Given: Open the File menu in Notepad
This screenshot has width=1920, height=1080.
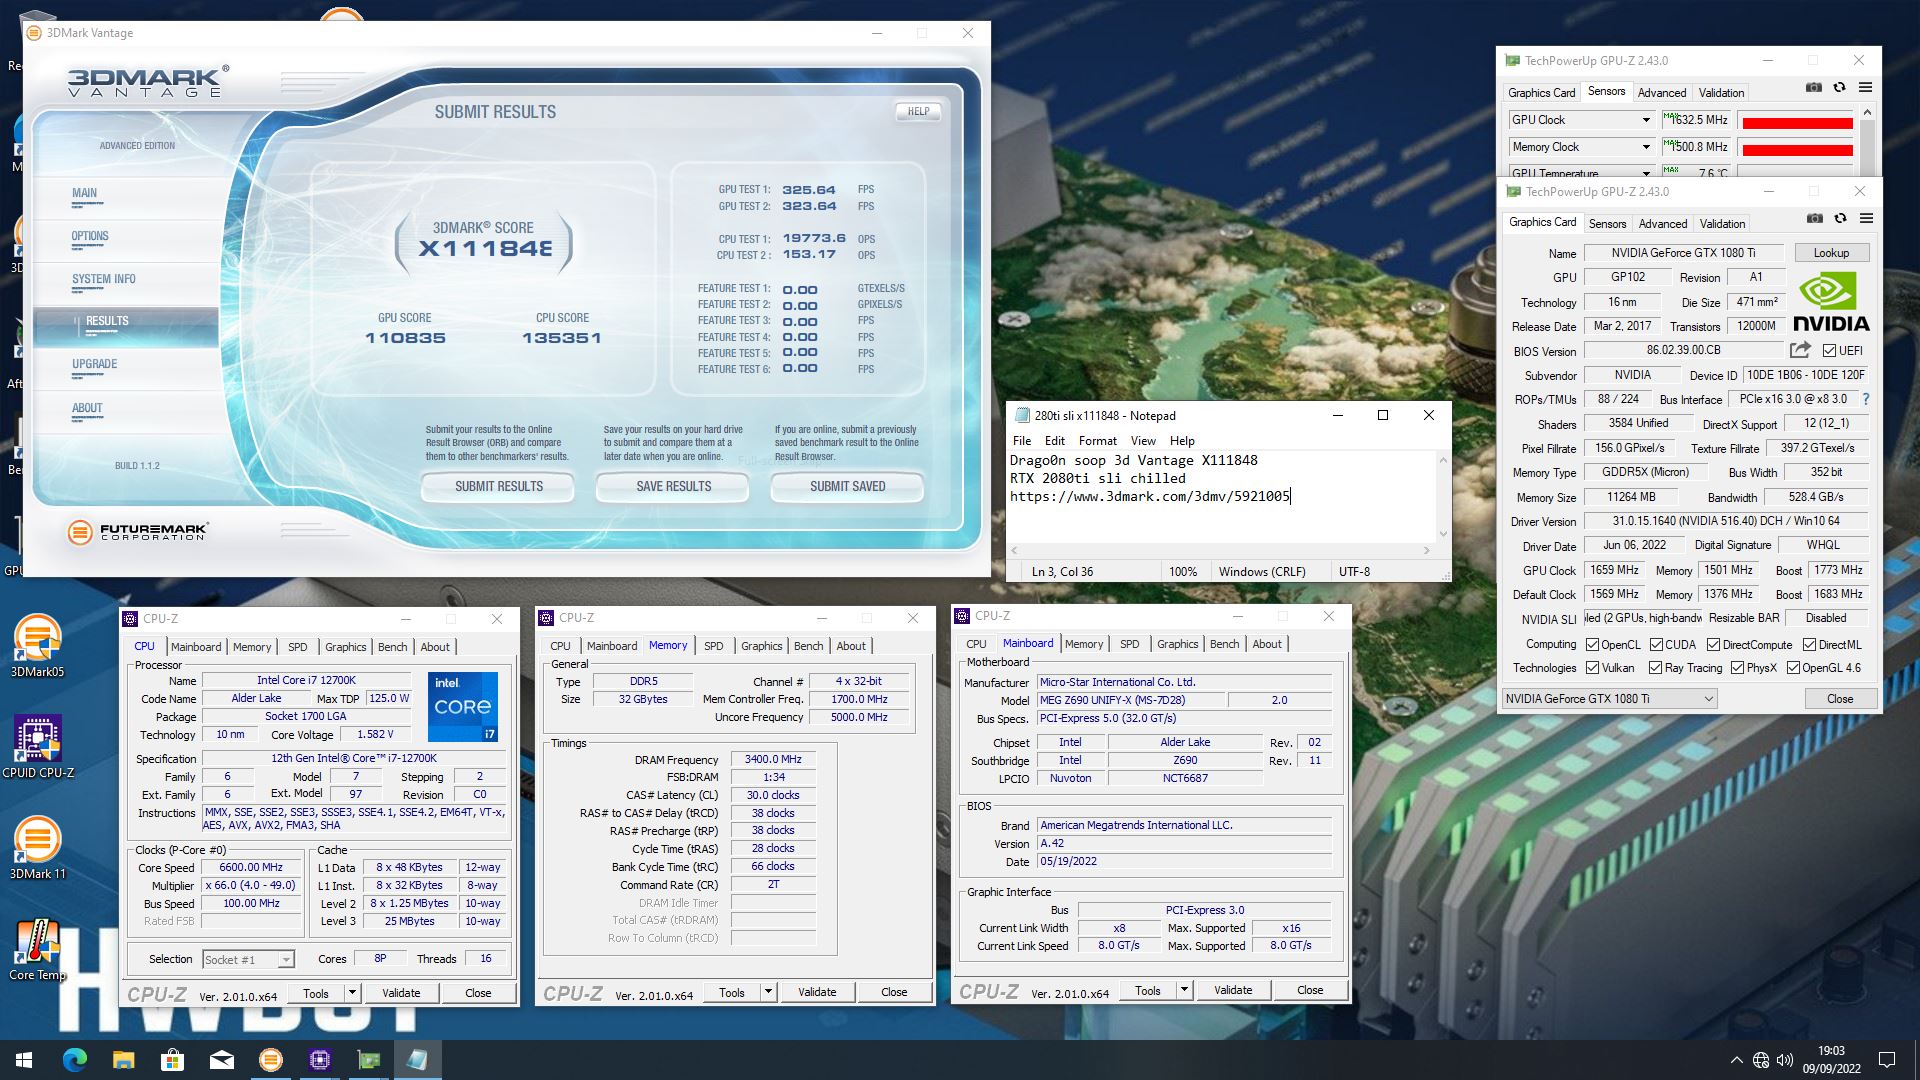Looking at the screenshot, I should click(1022, 441).
